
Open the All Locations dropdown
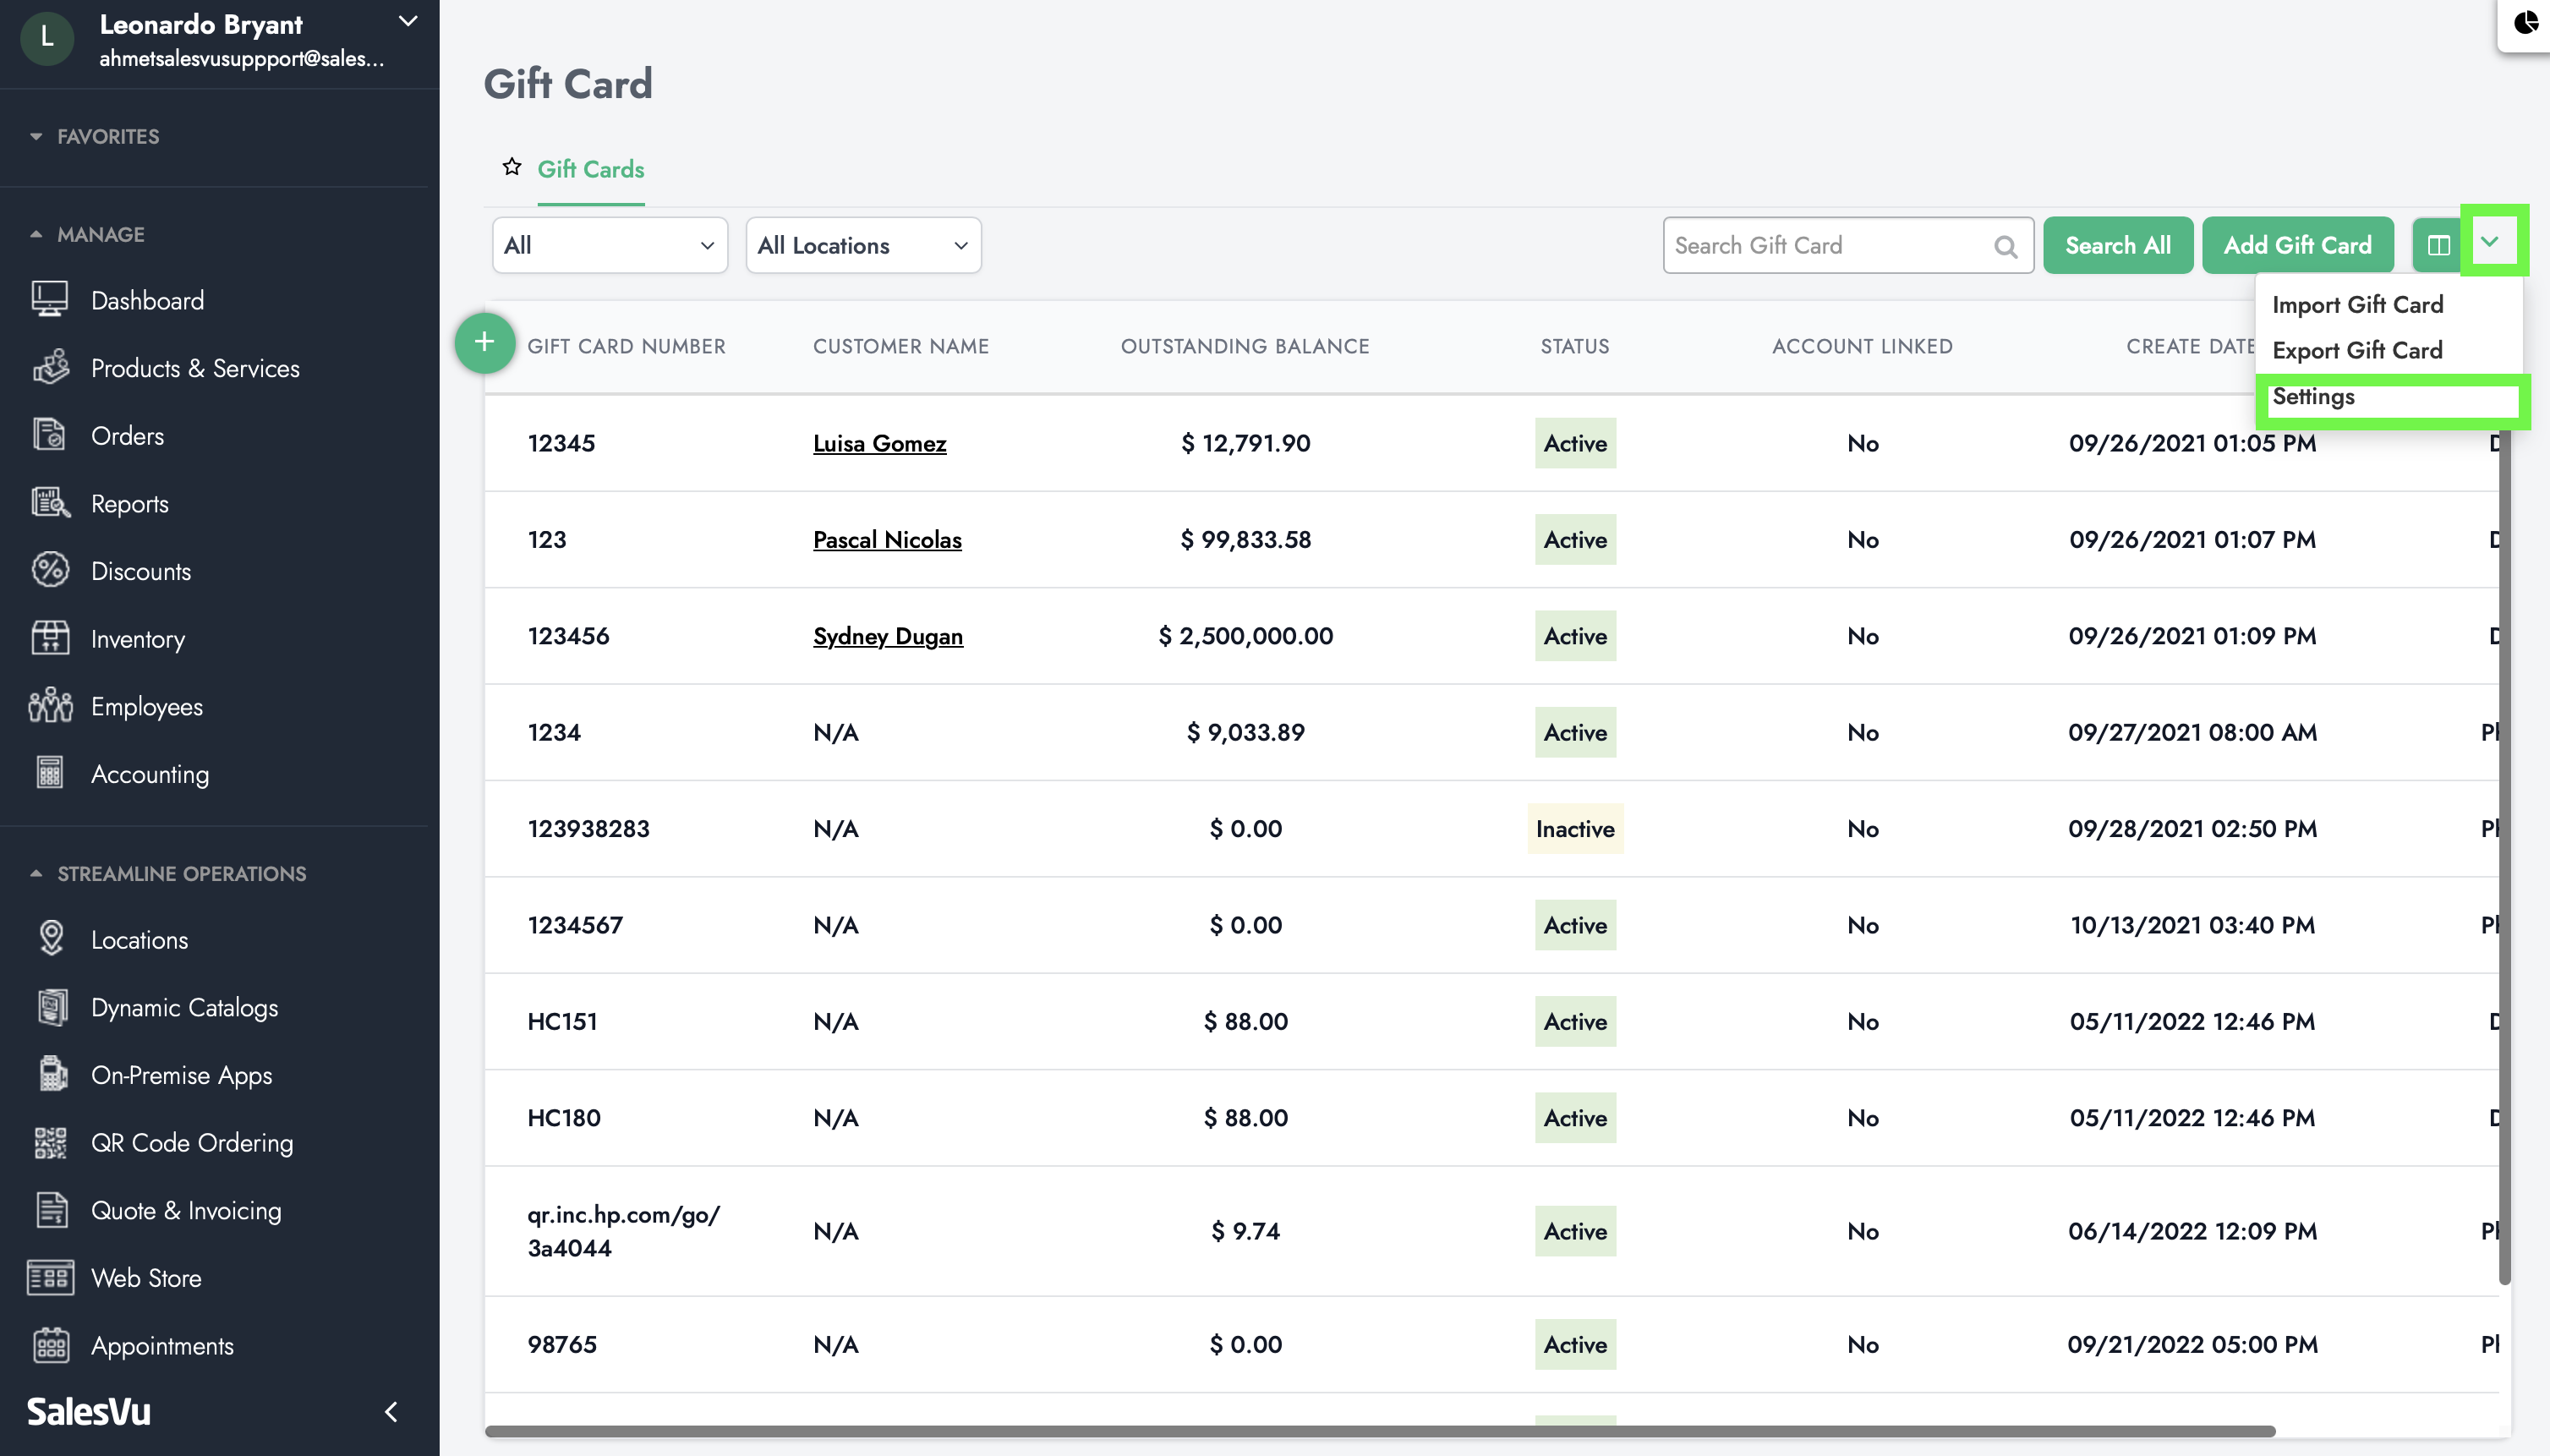tap(863, 245)
